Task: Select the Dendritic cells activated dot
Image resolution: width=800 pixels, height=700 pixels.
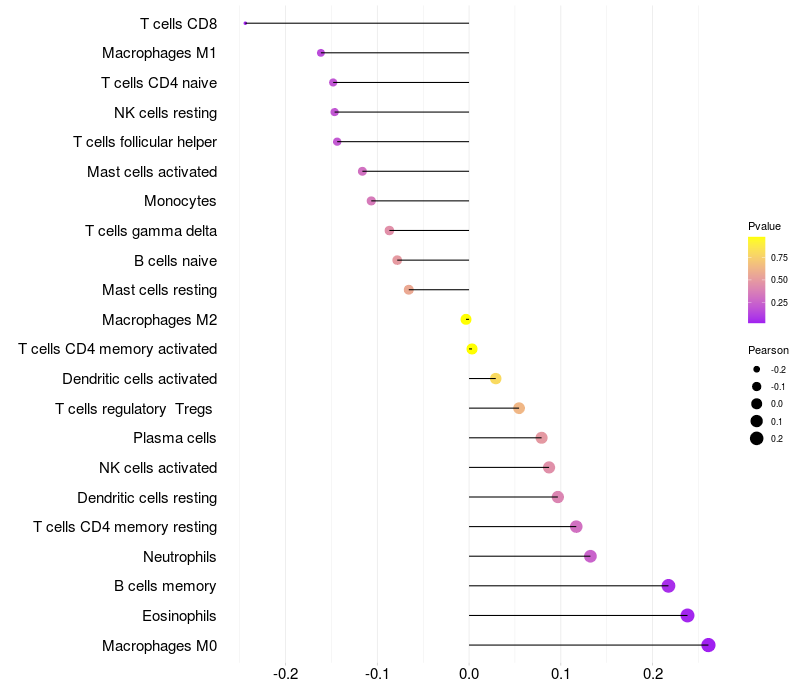Action: point(495,378)
